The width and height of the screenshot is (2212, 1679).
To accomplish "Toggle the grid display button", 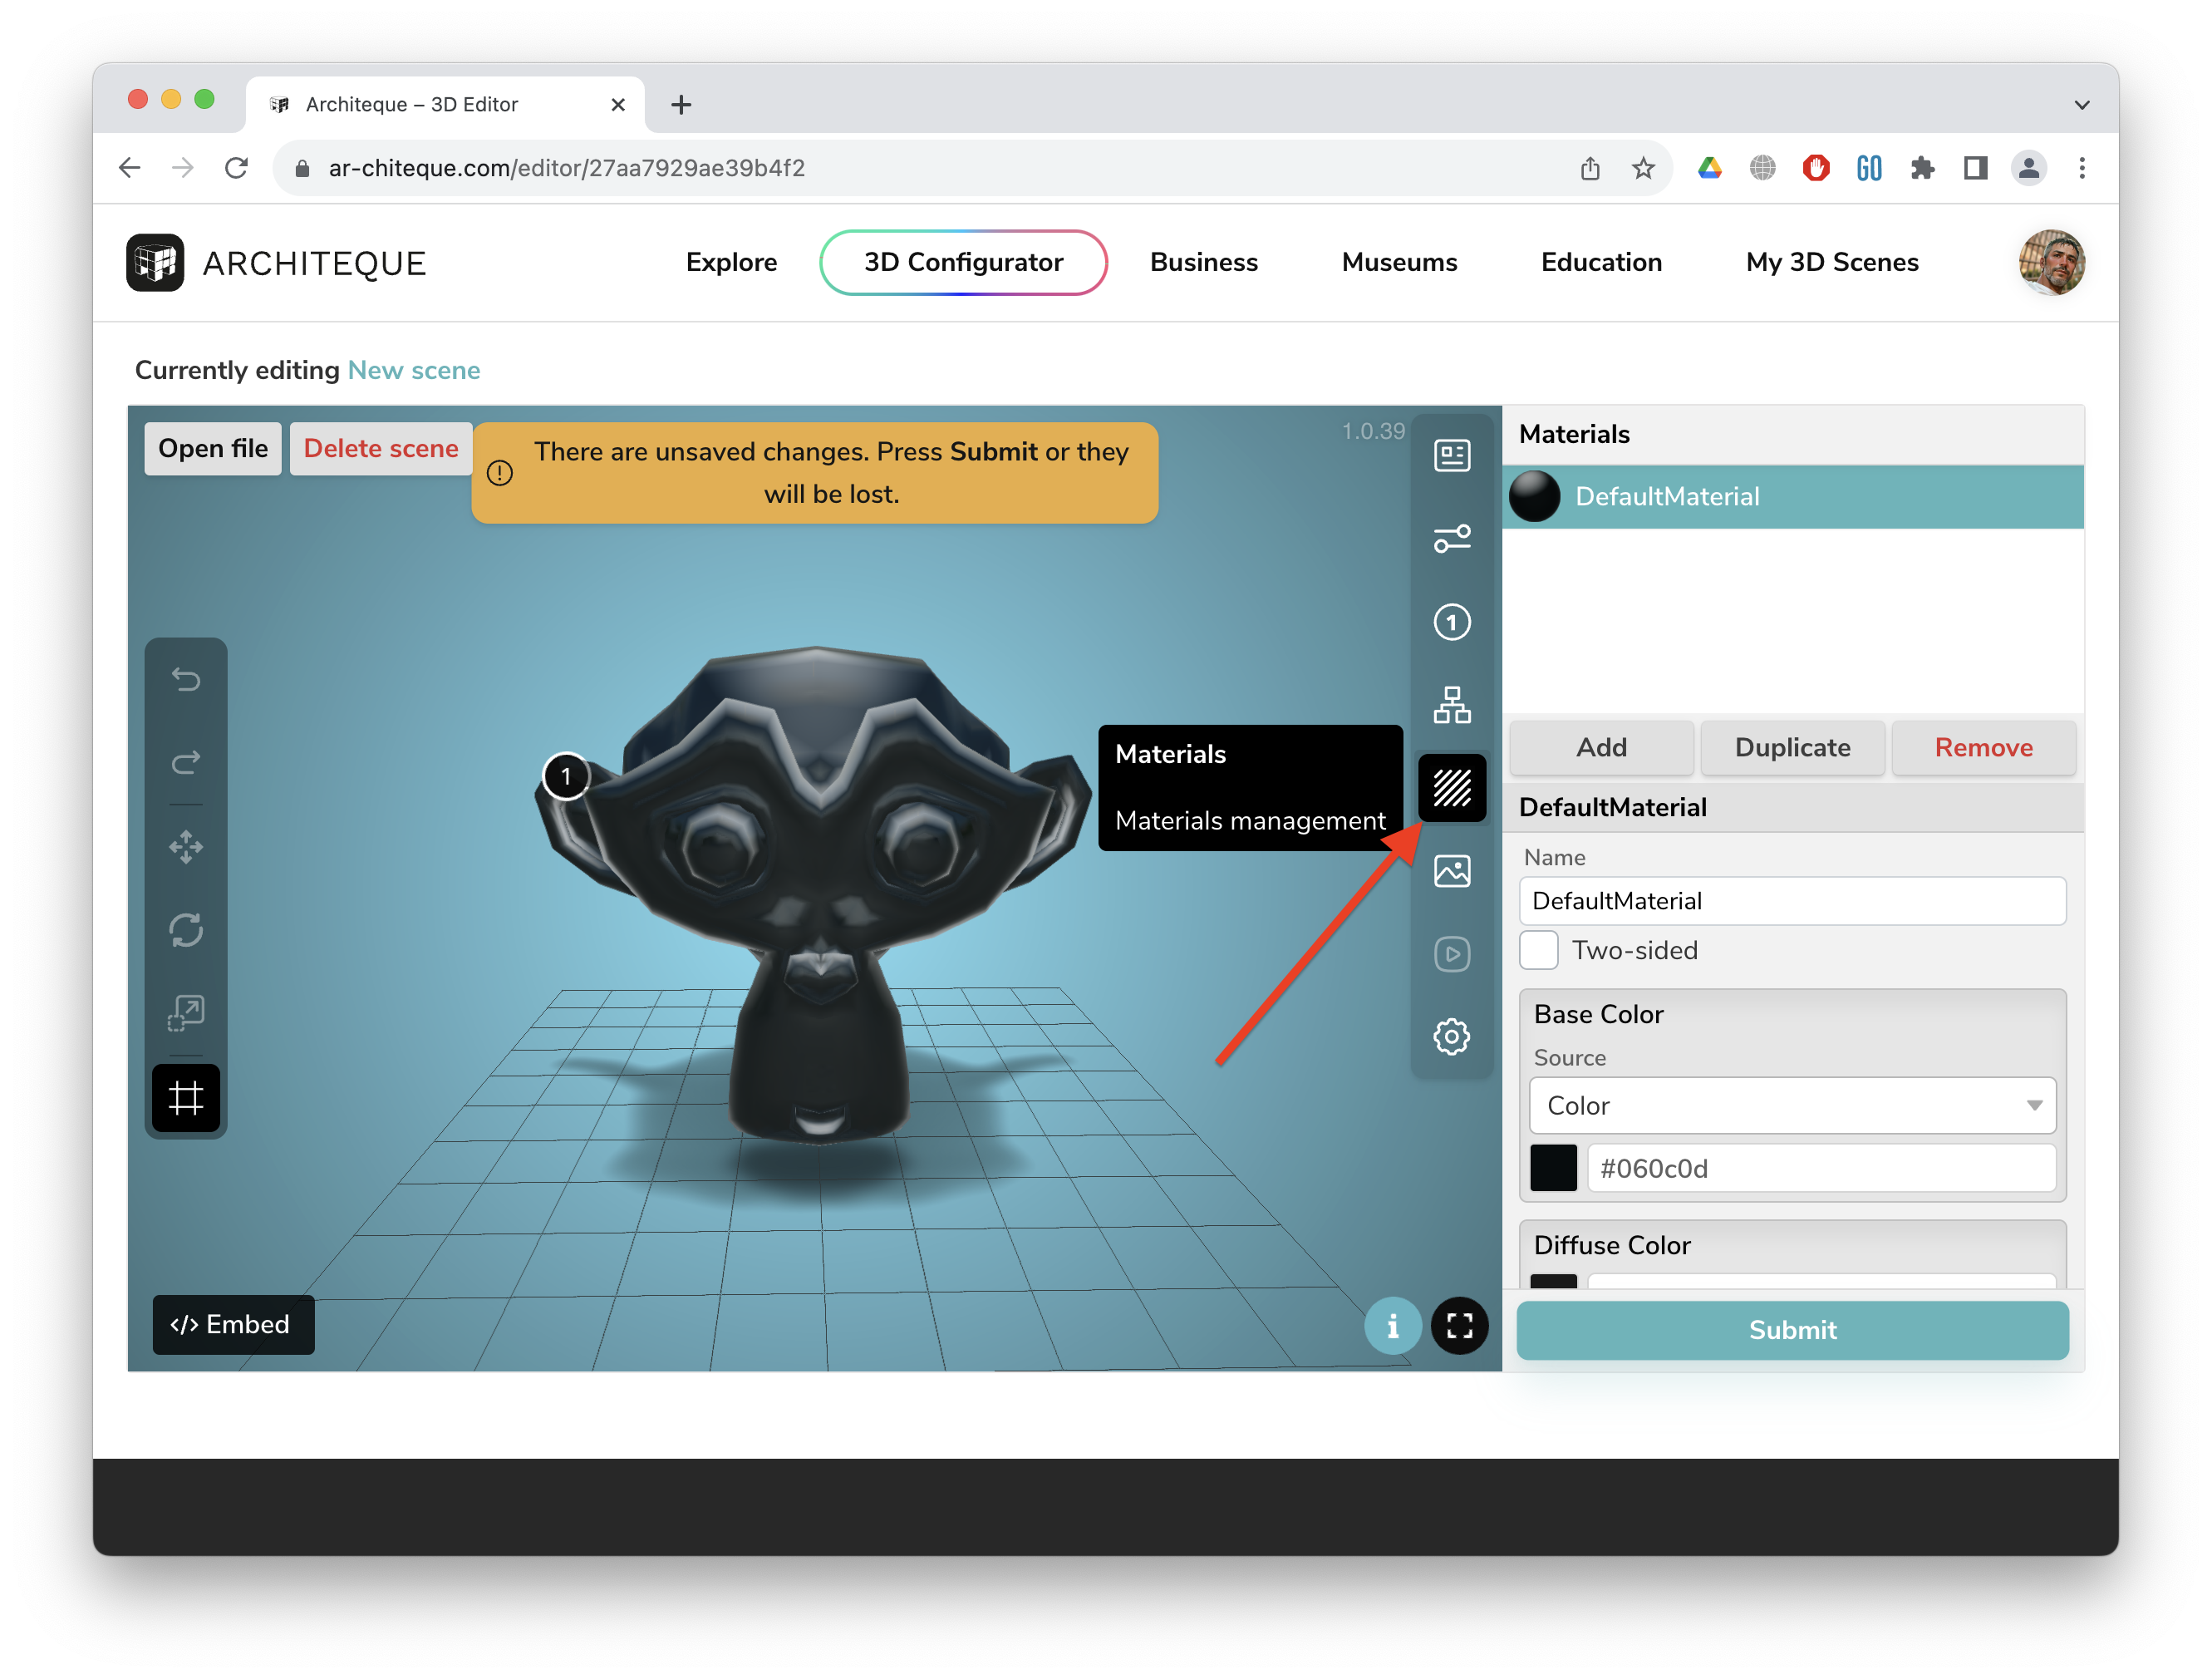I will click(186, 1098).
